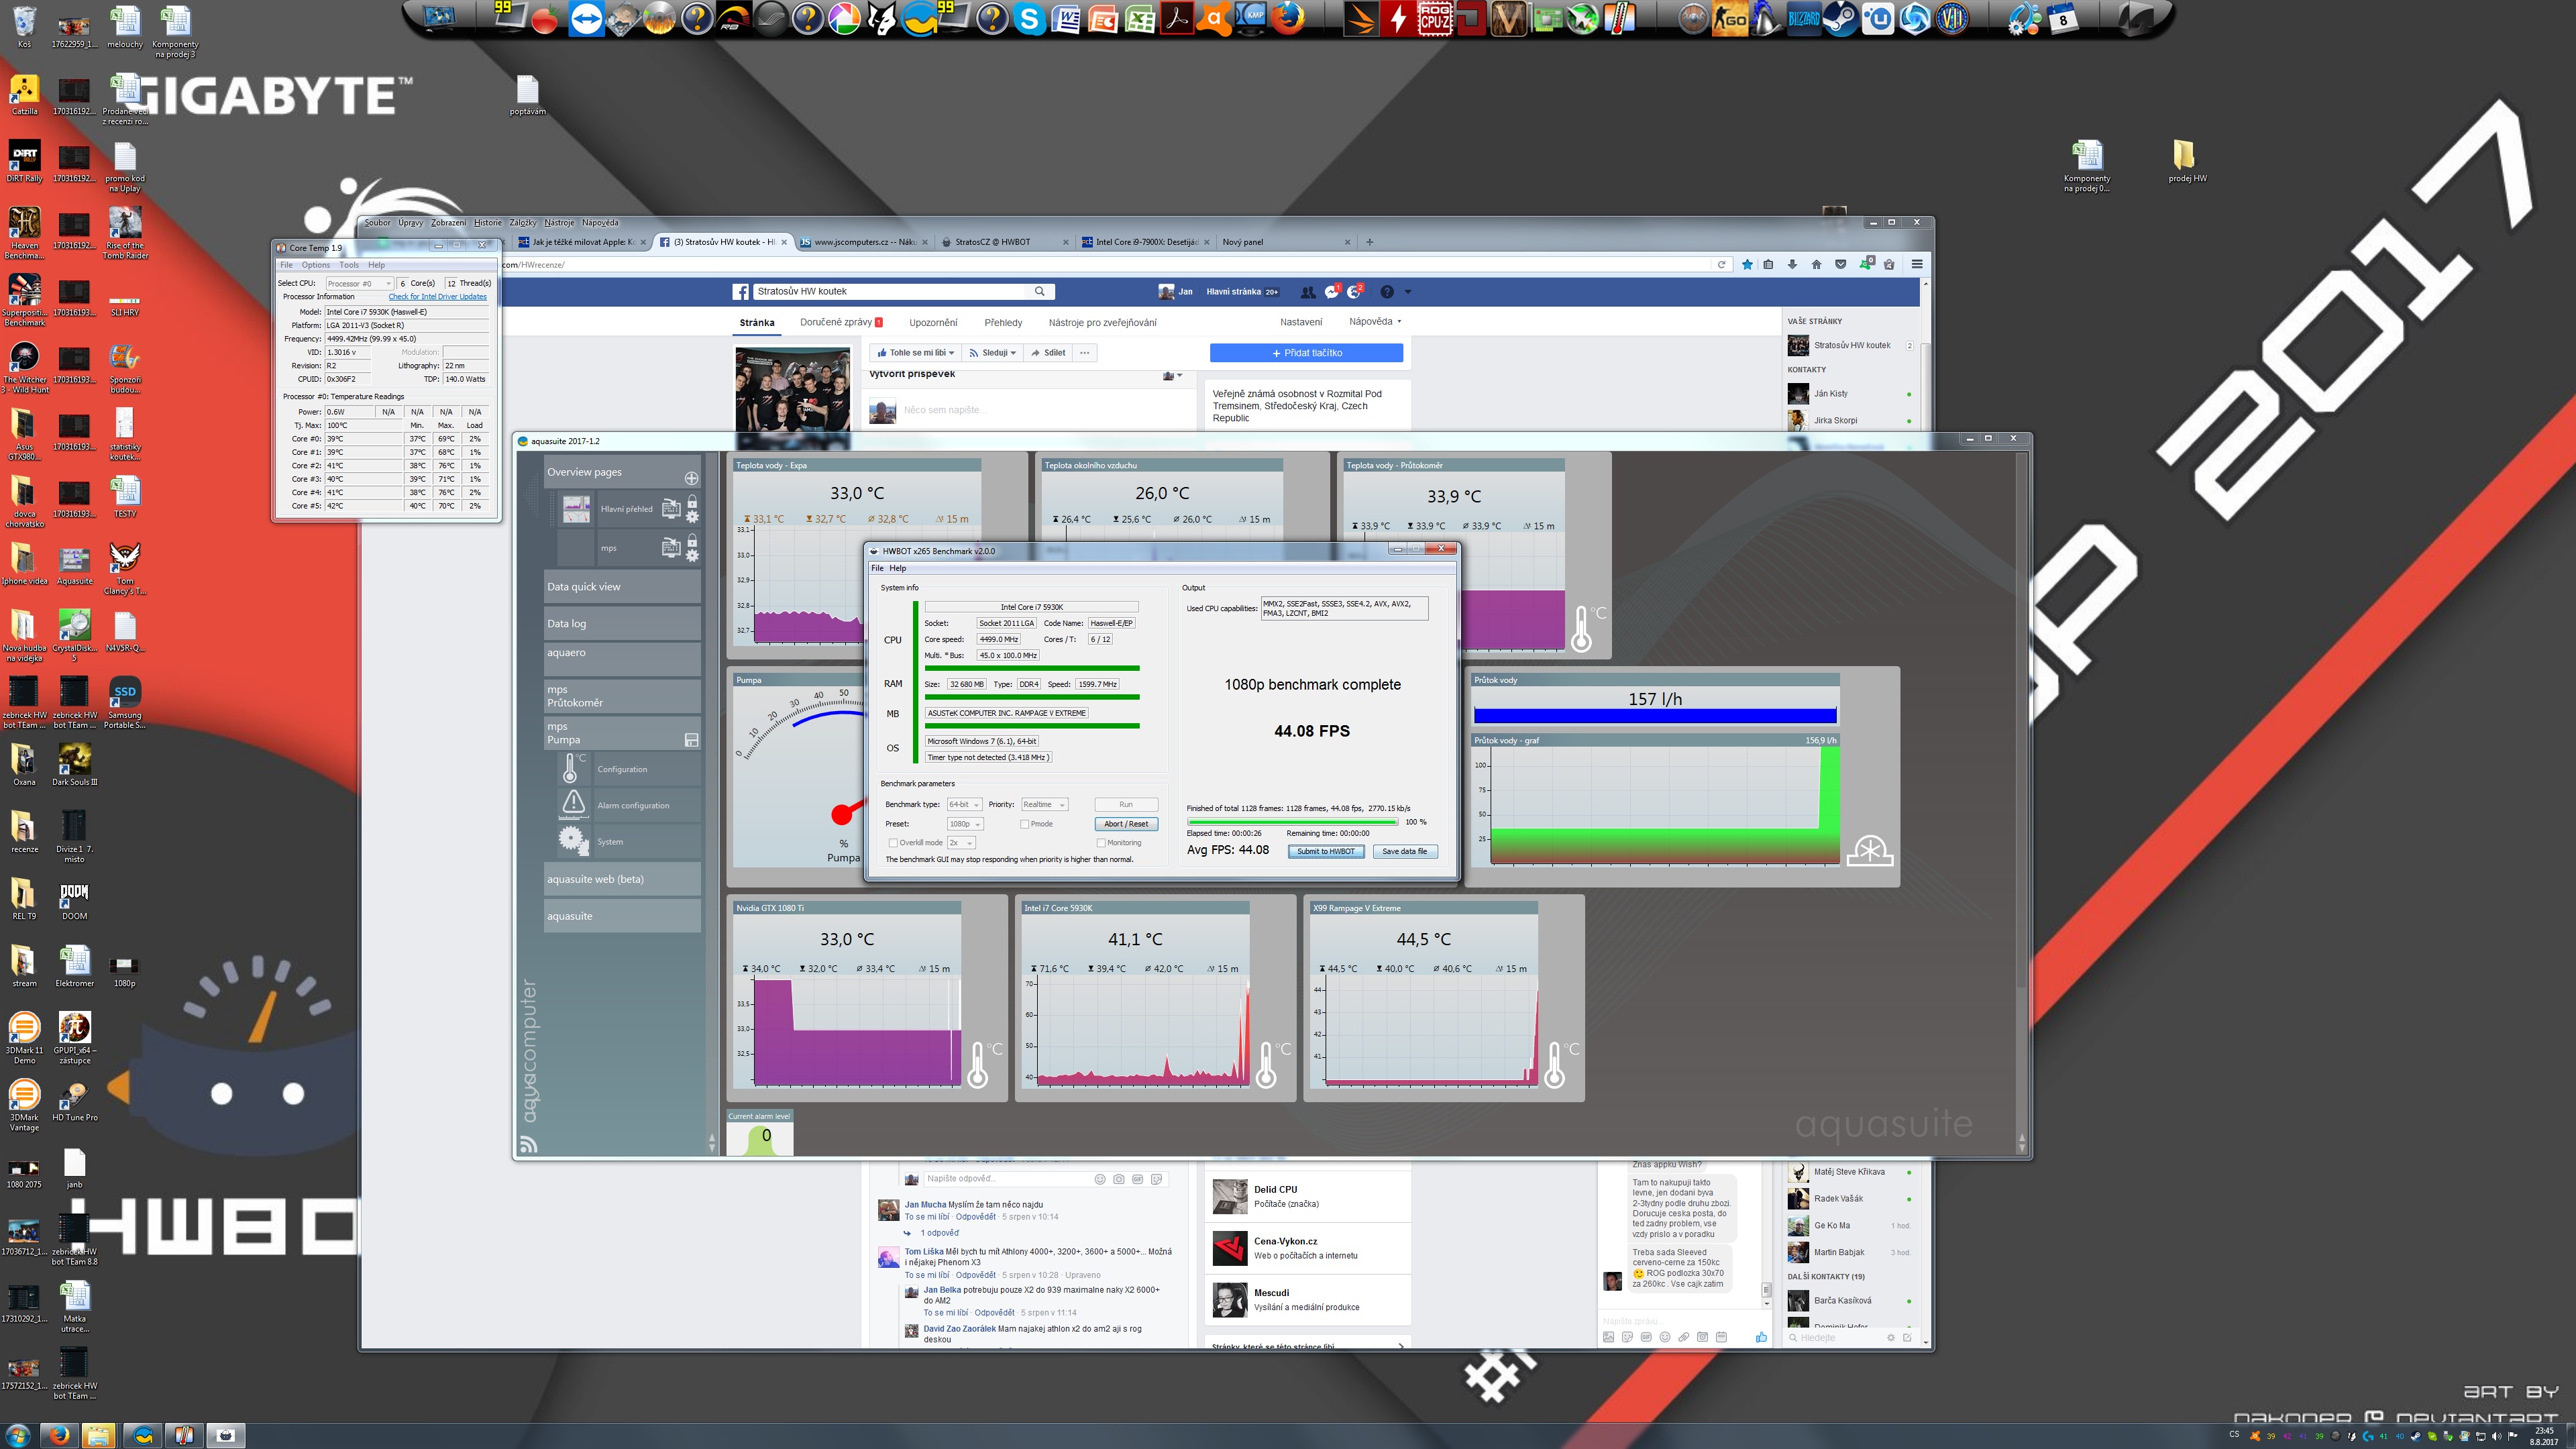This screenshot has height=1449, width=2576.
Task: Toggle lock icon on Hlavní přehled page
Action: (692, 502)
